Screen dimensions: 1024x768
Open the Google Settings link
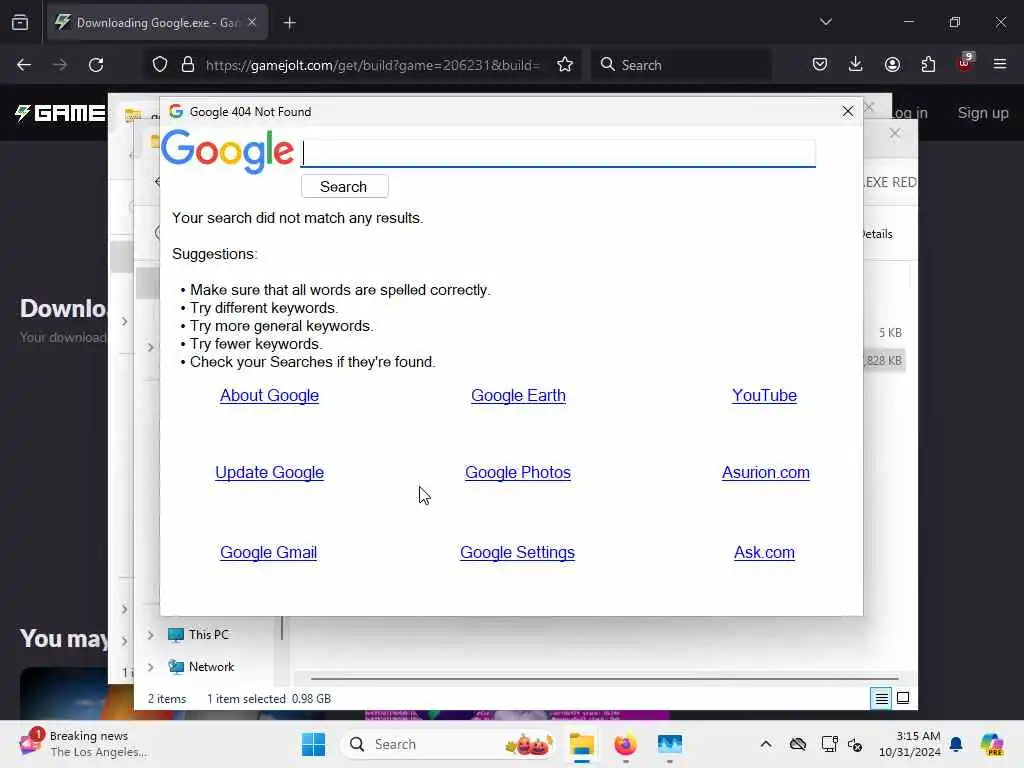click(x=517, y=552)
